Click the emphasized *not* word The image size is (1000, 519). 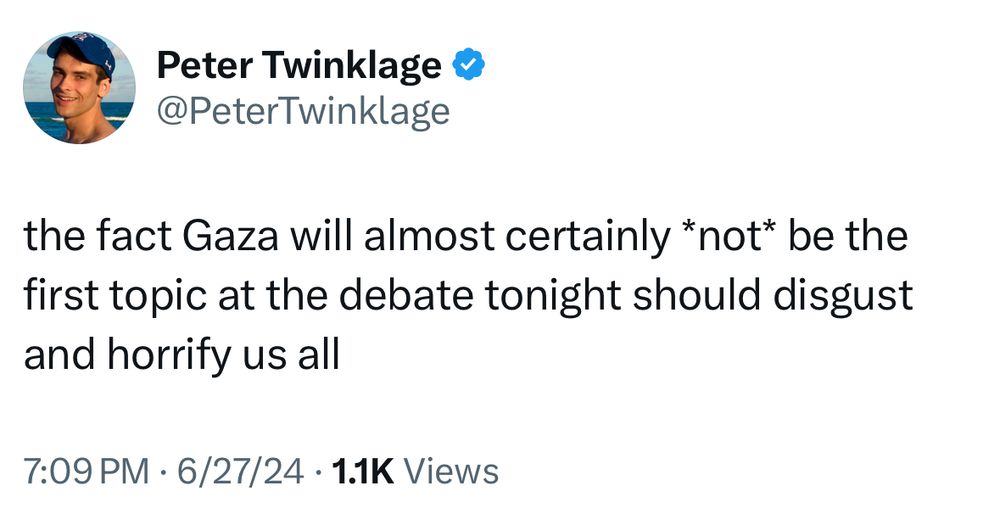pyautogui.click(x=725, y=238)
